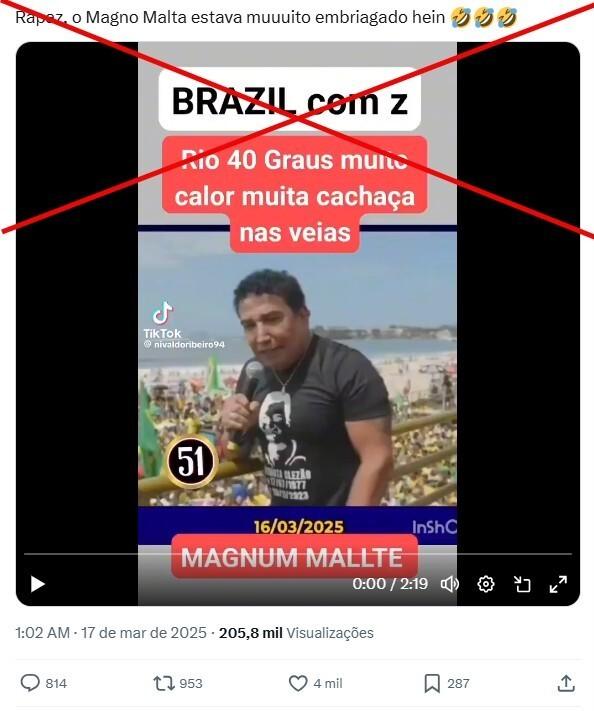Repost using the retweet arrows icon

(x=164, y=683)
